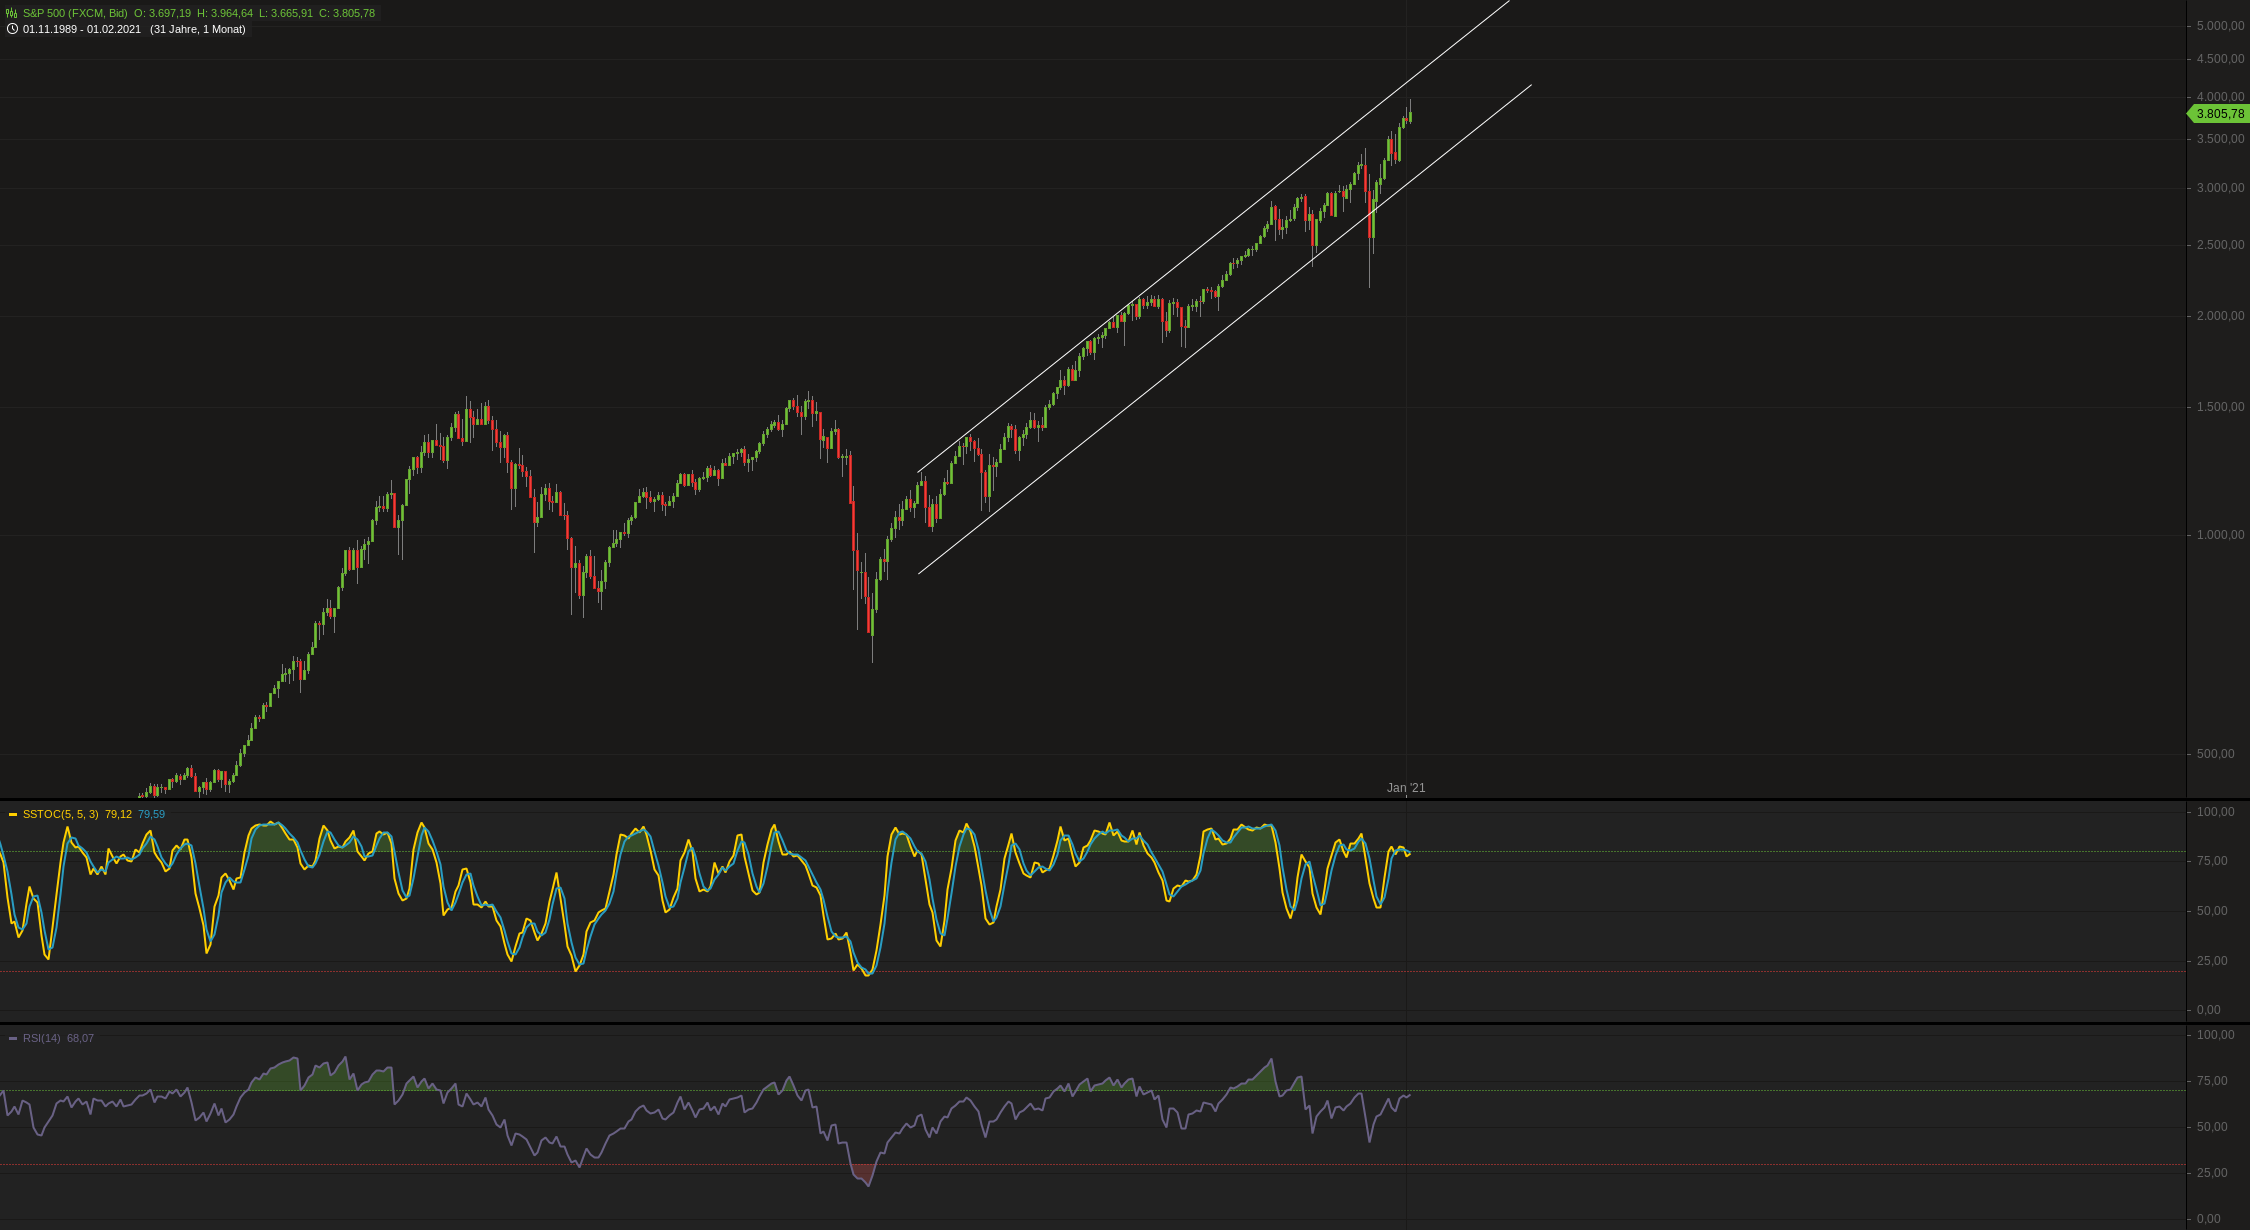
Task: Select the upper white channel trendline
Action: pyautogui.click(x=1200, y=245)
